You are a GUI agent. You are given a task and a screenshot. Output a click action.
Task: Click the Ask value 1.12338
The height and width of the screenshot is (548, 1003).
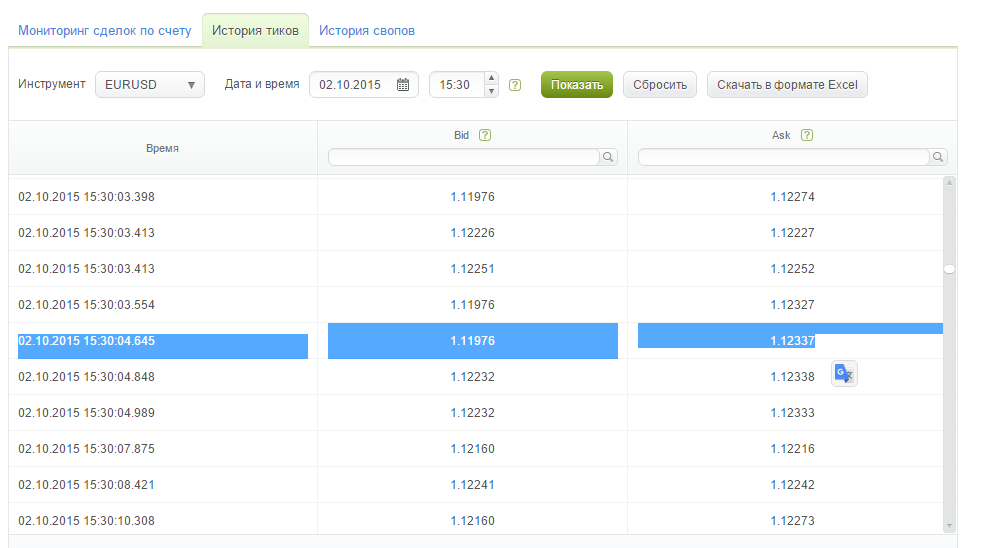[x=793, y=377]
